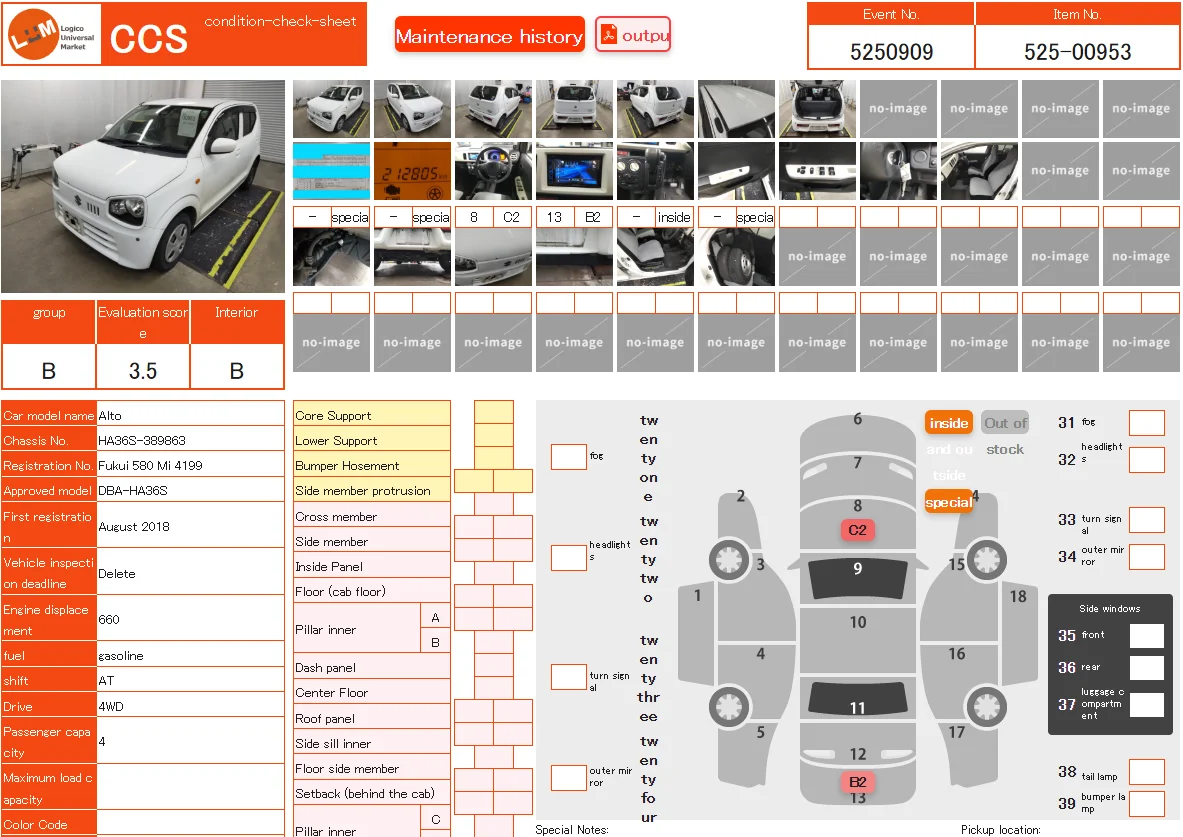Click the red C2 damage marker
Screen dimensions: 1183x837
pos(857,530)
